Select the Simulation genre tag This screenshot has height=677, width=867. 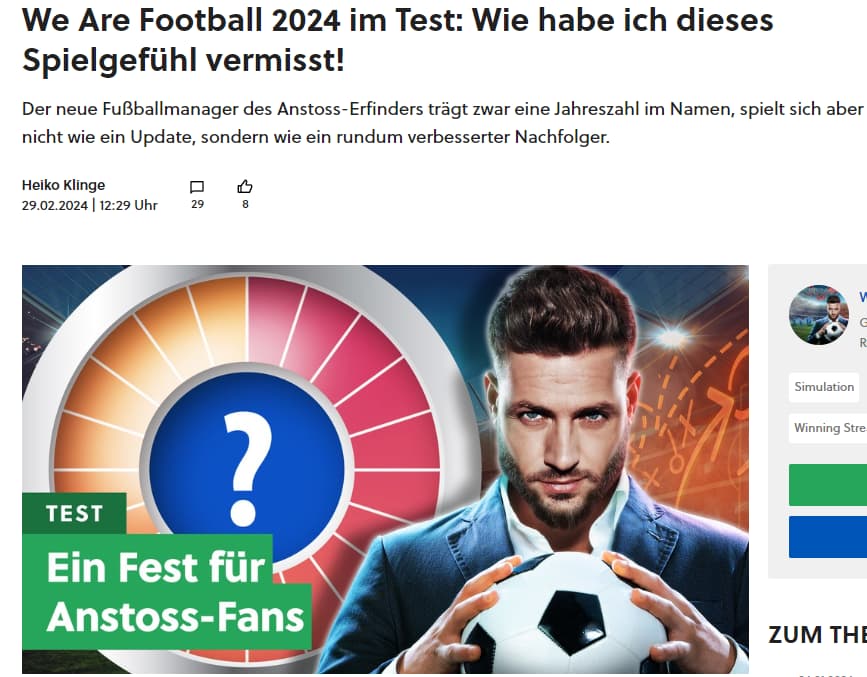824,387
